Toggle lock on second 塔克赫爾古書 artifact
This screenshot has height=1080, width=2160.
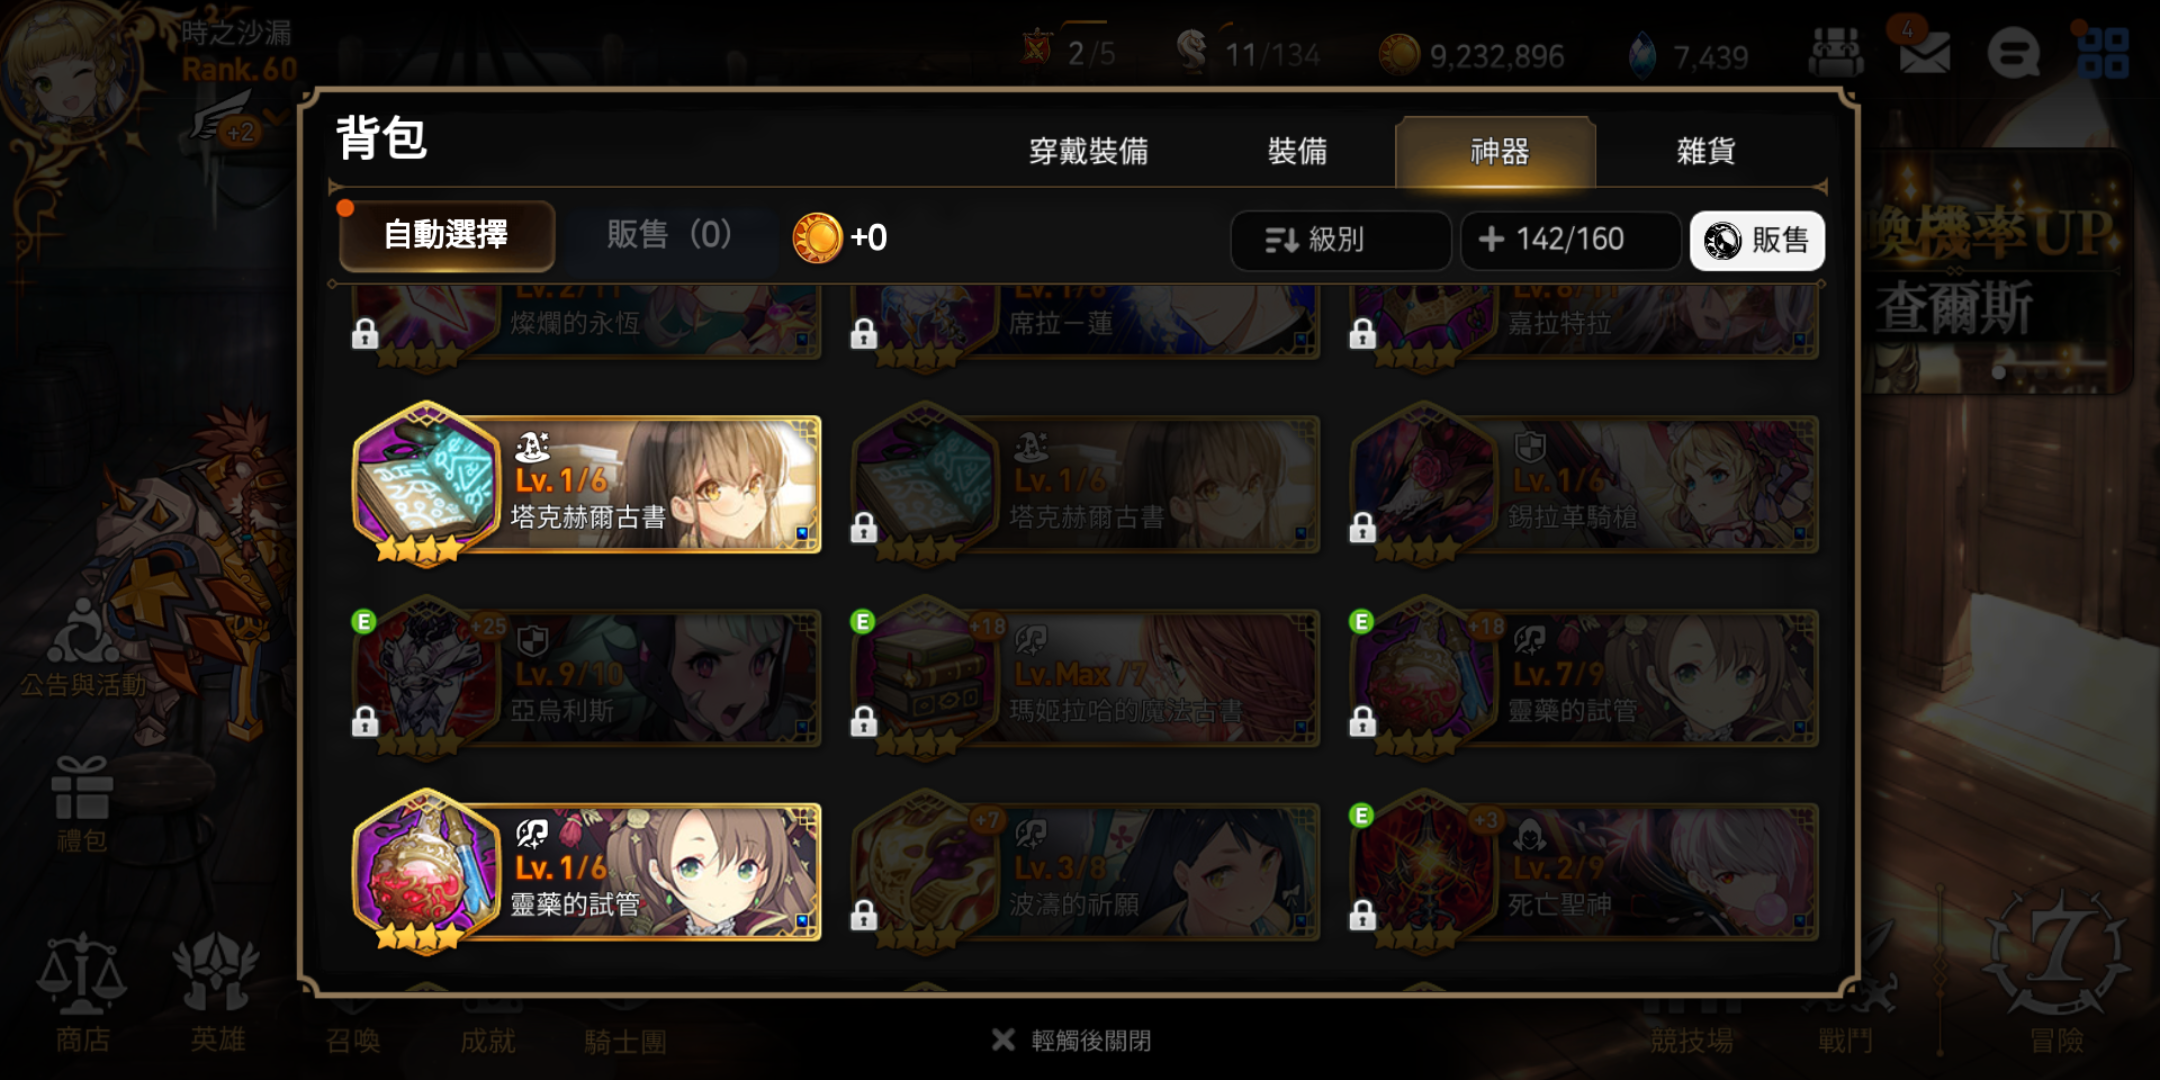(864, 527)
